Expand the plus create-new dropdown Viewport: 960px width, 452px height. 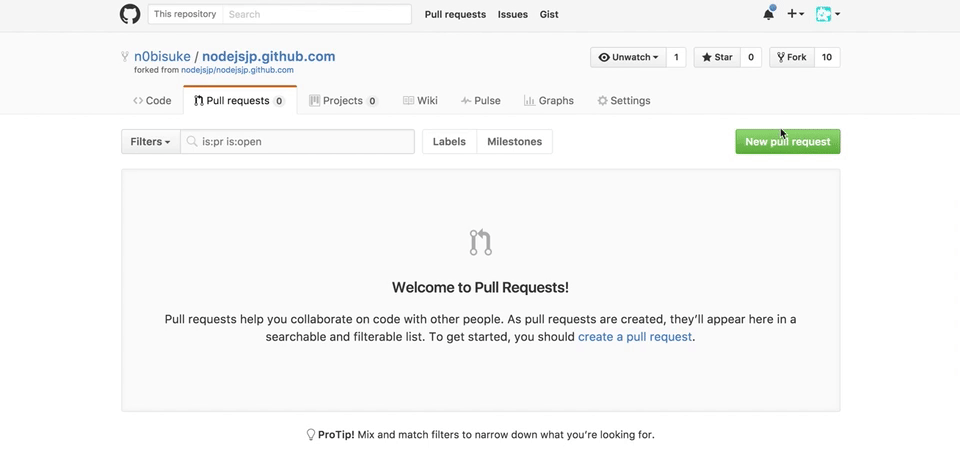795,13
